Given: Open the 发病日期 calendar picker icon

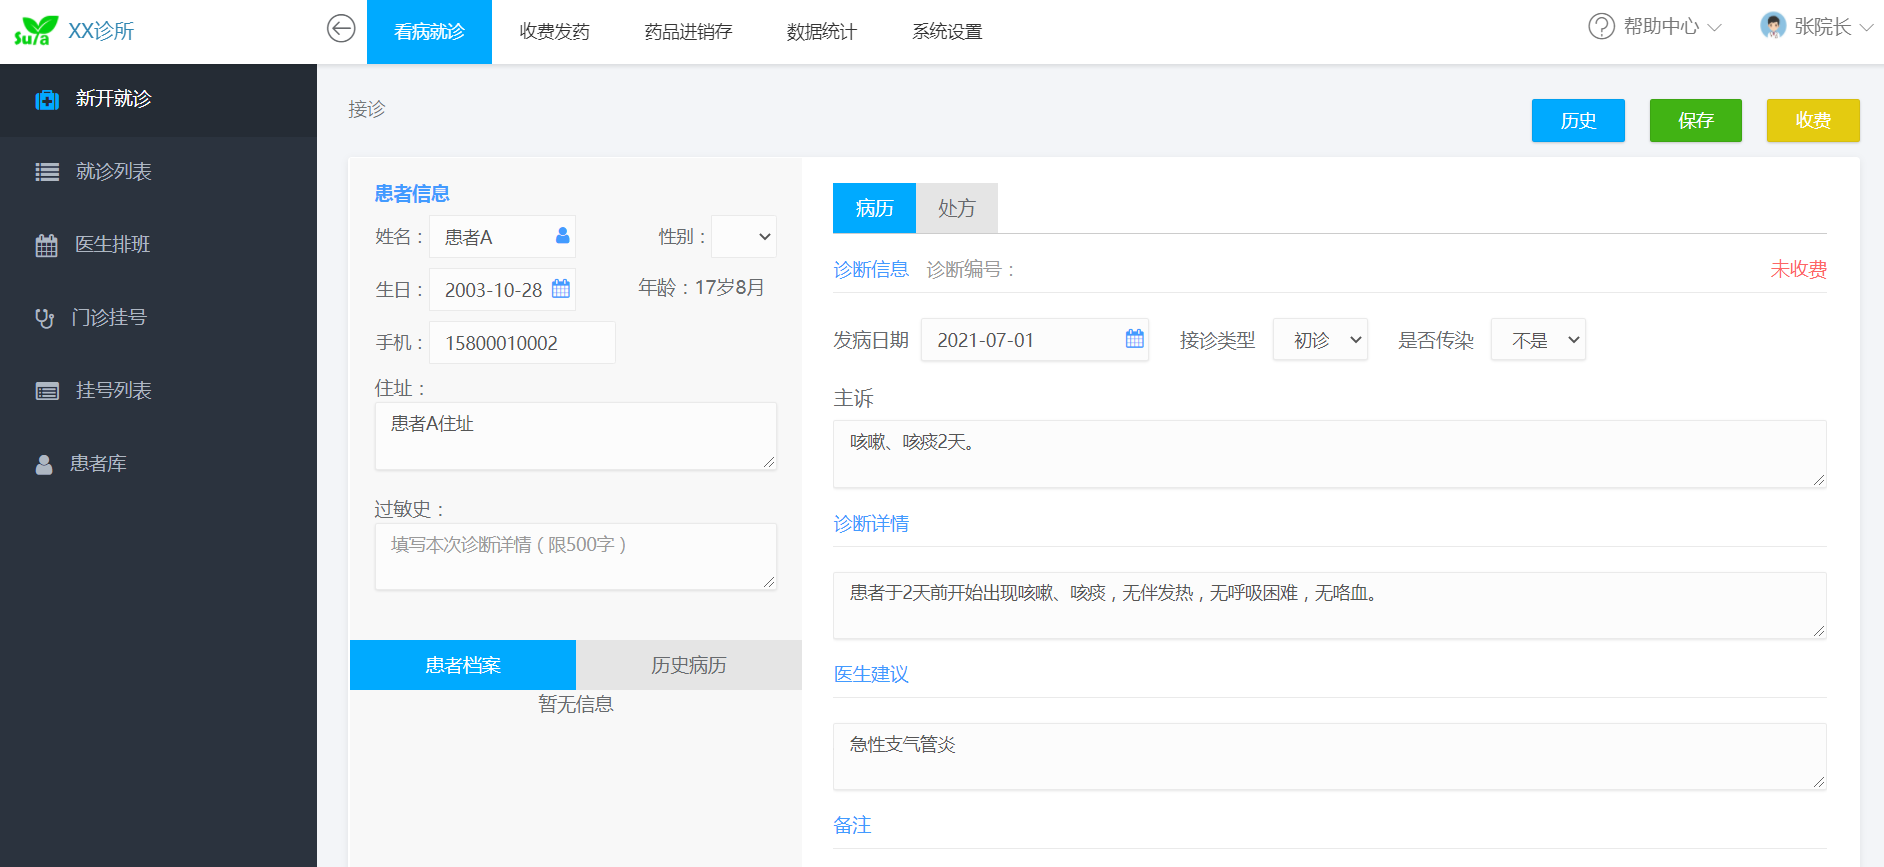Looking at the screenshot, I should [x=1134, y=338].
